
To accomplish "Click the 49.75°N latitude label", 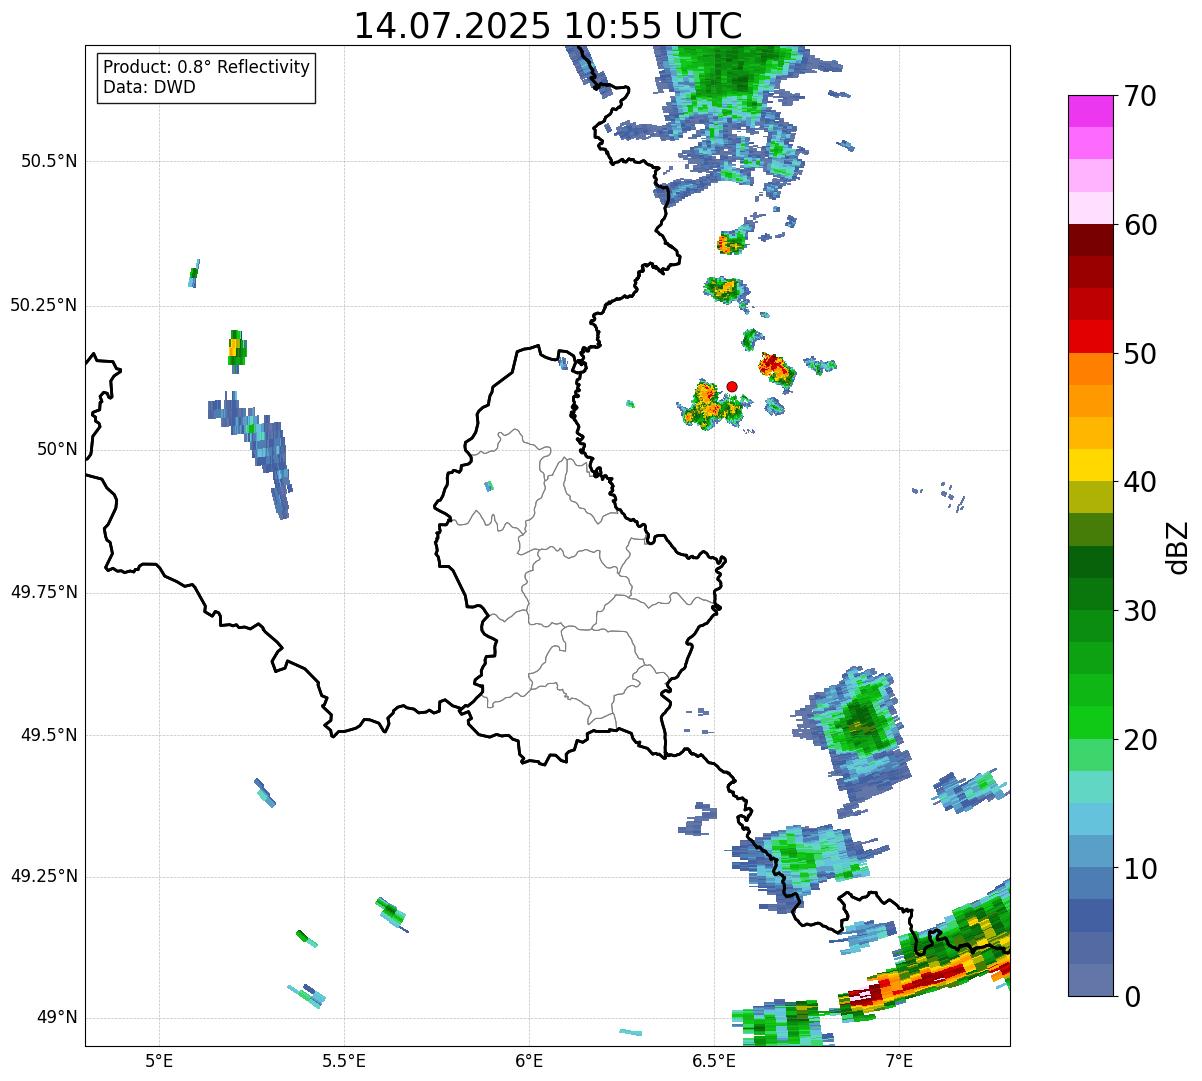I will (44, 592).
